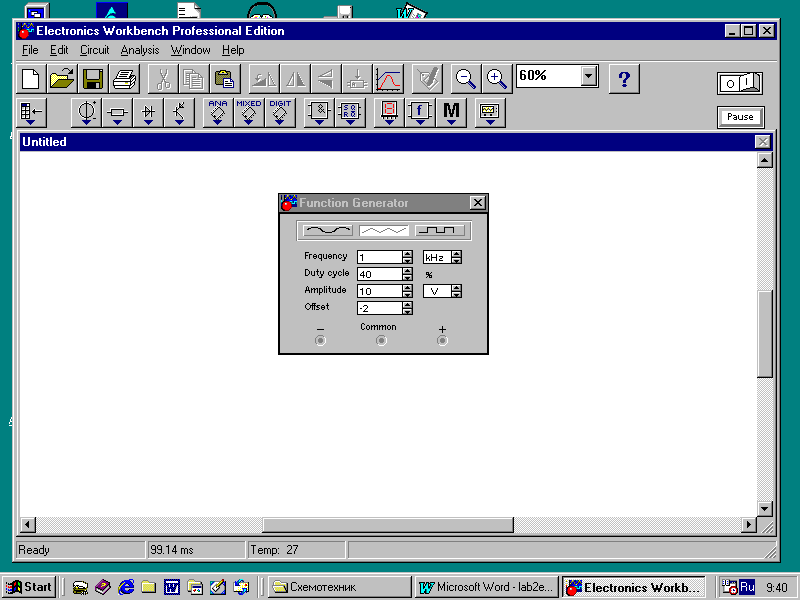Print the circuit with the printer icon

click(x=124, y=79)
